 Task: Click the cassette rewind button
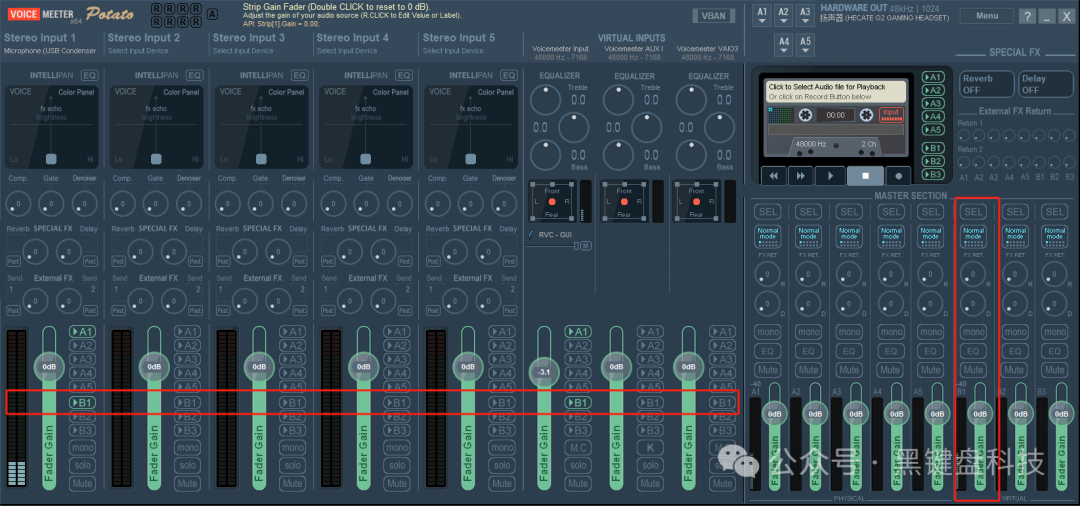click(x=772, y=175)
